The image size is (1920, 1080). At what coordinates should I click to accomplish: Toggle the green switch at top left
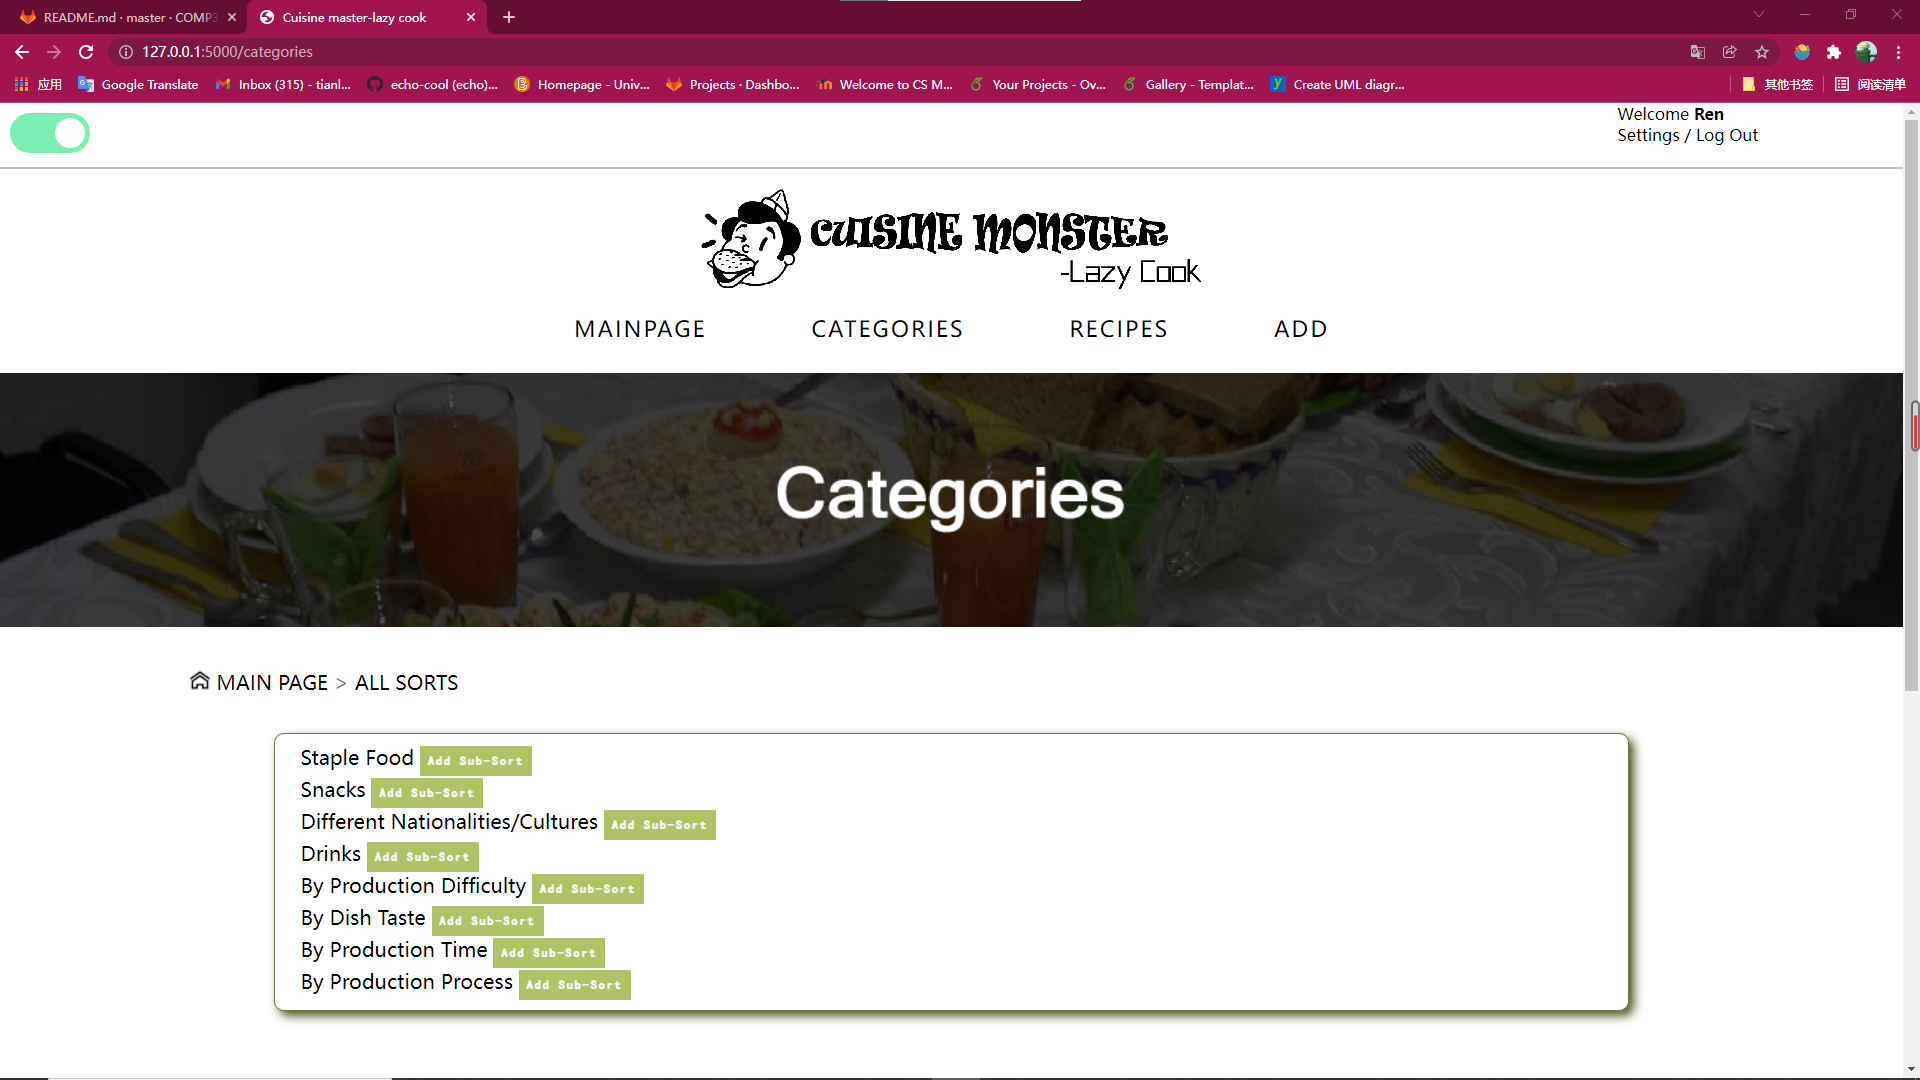[x=50, y=133]
